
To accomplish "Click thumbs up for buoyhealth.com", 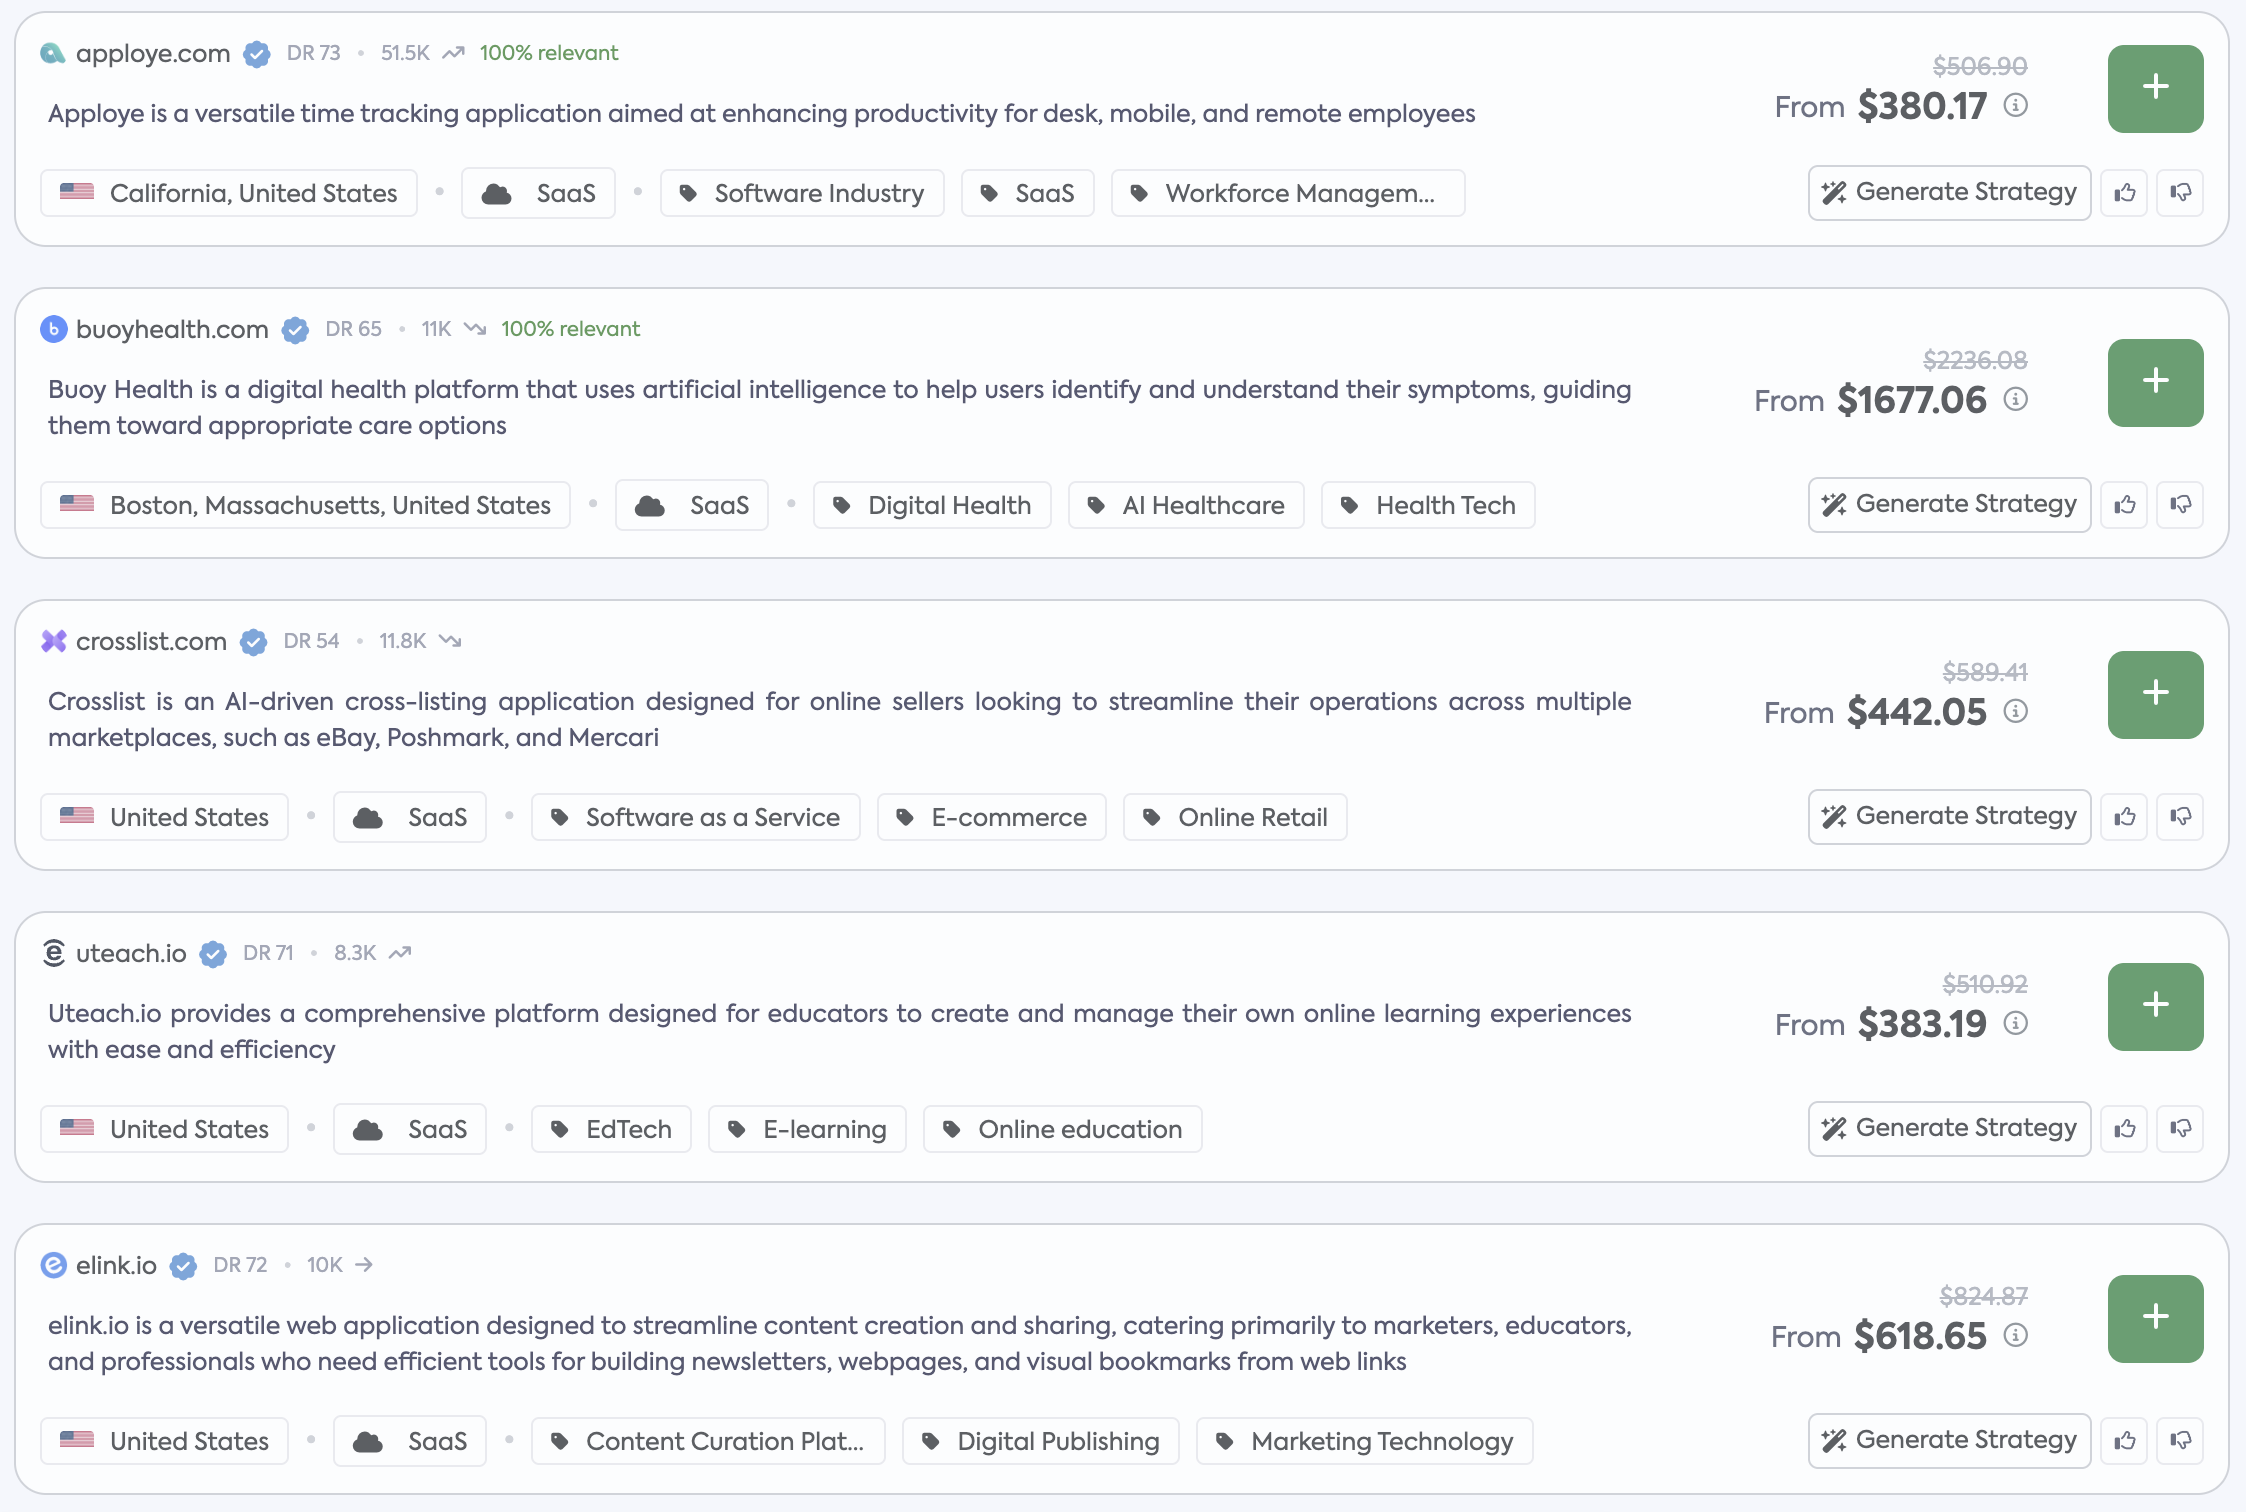I will click(2125, 505).
